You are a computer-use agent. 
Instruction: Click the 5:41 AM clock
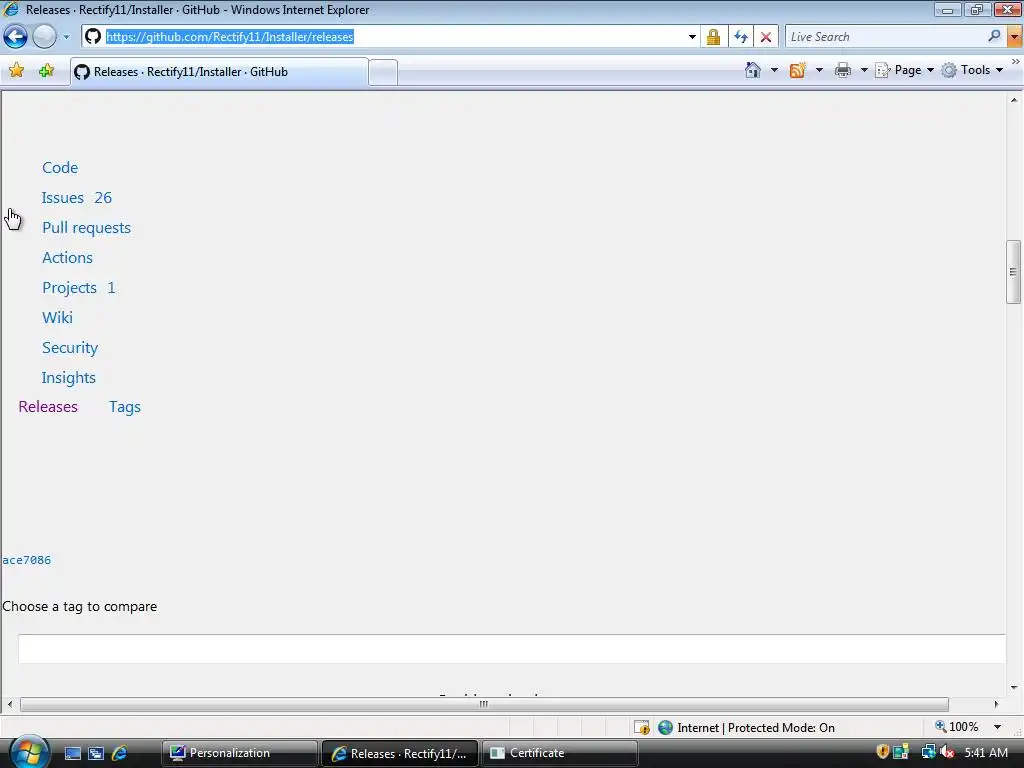coord(985,753)
